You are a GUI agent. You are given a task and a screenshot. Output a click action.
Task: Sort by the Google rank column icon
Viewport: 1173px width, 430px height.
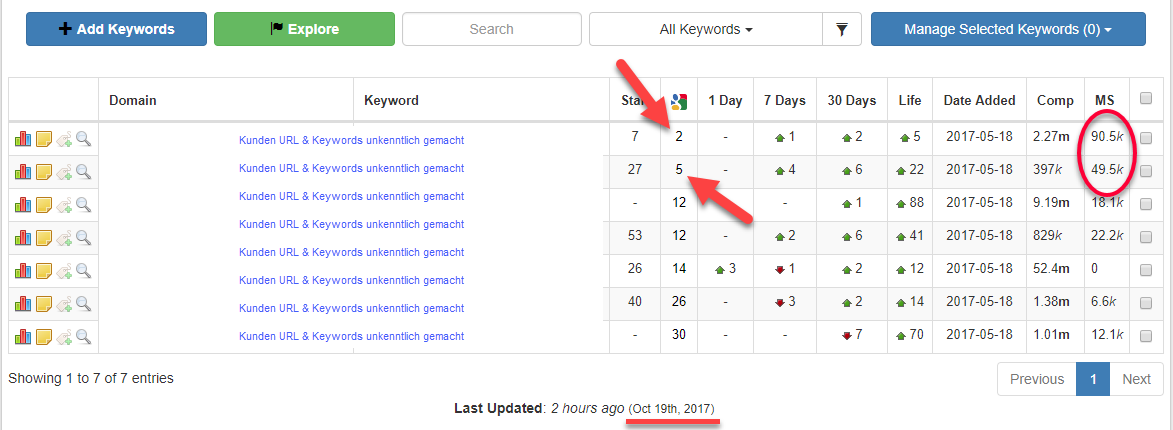(x=679, y=101)
